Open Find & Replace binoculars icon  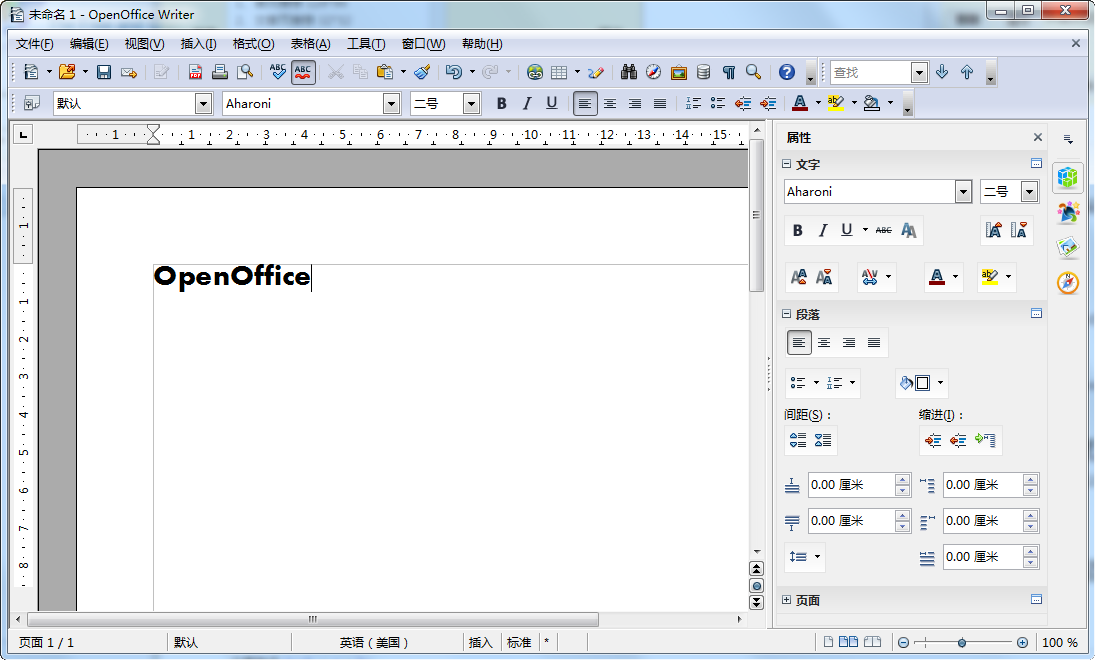(x=629, y=72)
